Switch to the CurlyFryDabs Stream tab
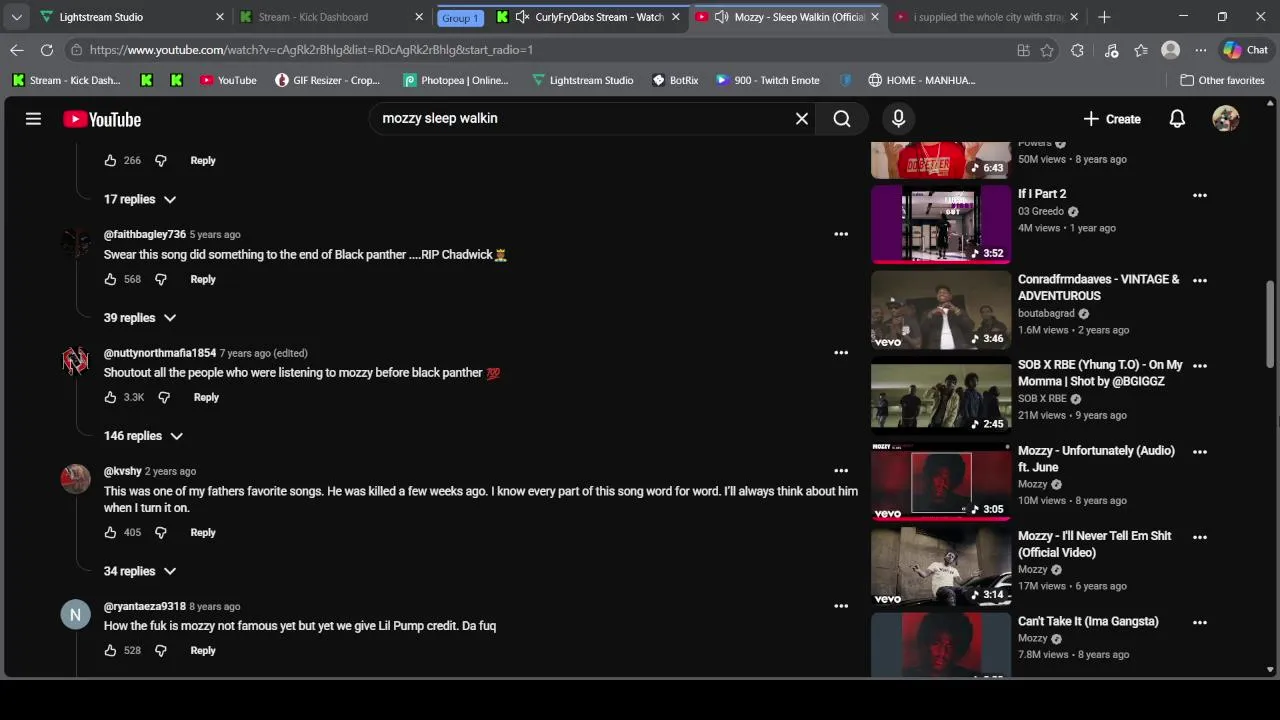This screenshot has width=1280, height=720. (x=589, y=17)
